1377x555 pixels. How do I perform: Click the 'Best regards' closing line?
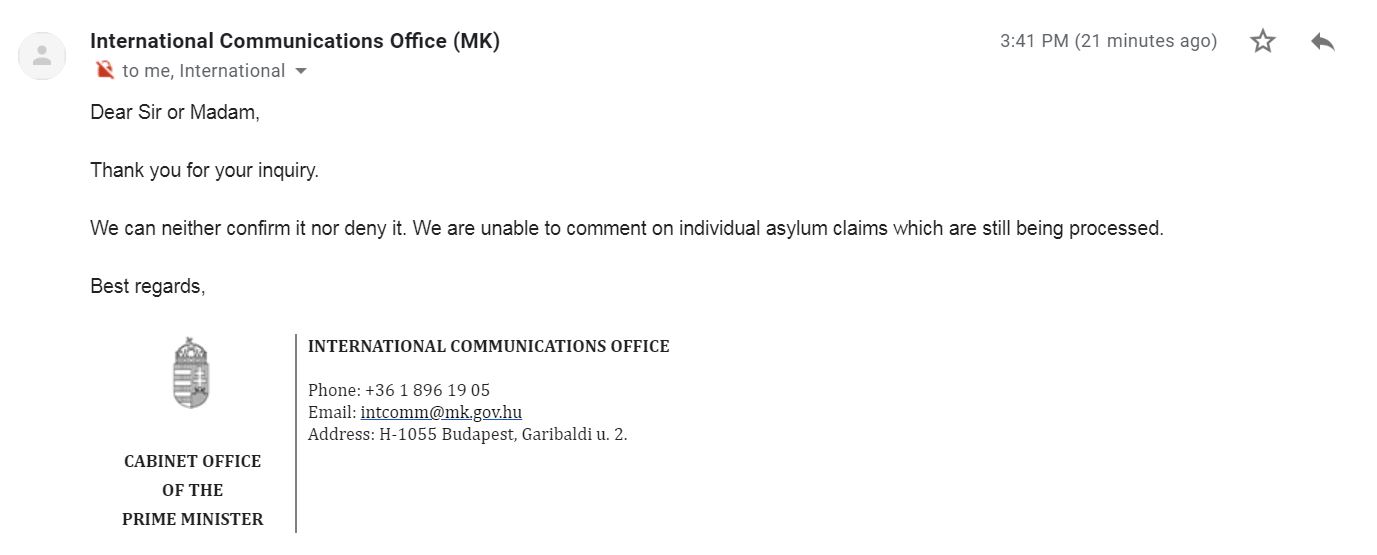point(148,286)
